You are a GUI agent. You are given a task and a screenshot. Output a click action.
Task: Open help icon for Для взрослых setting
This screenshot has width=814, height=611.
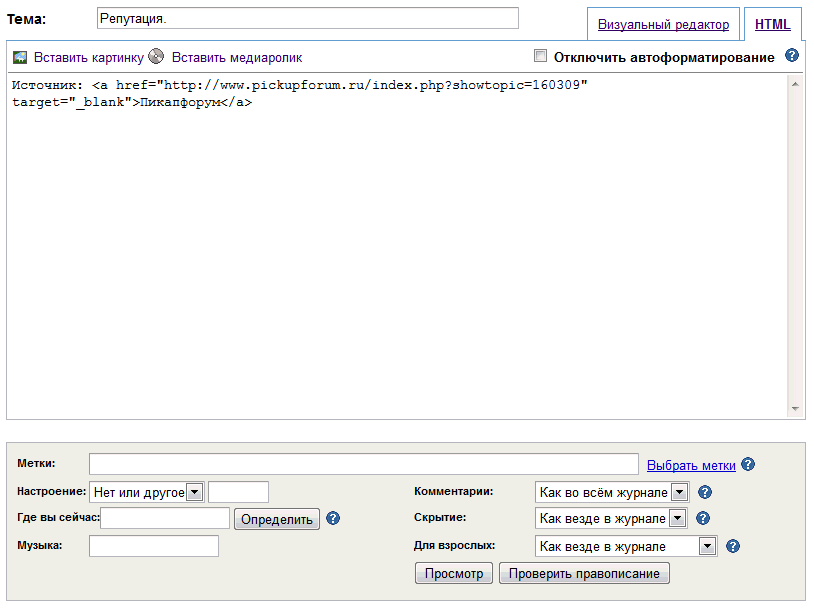pos(733,546)
